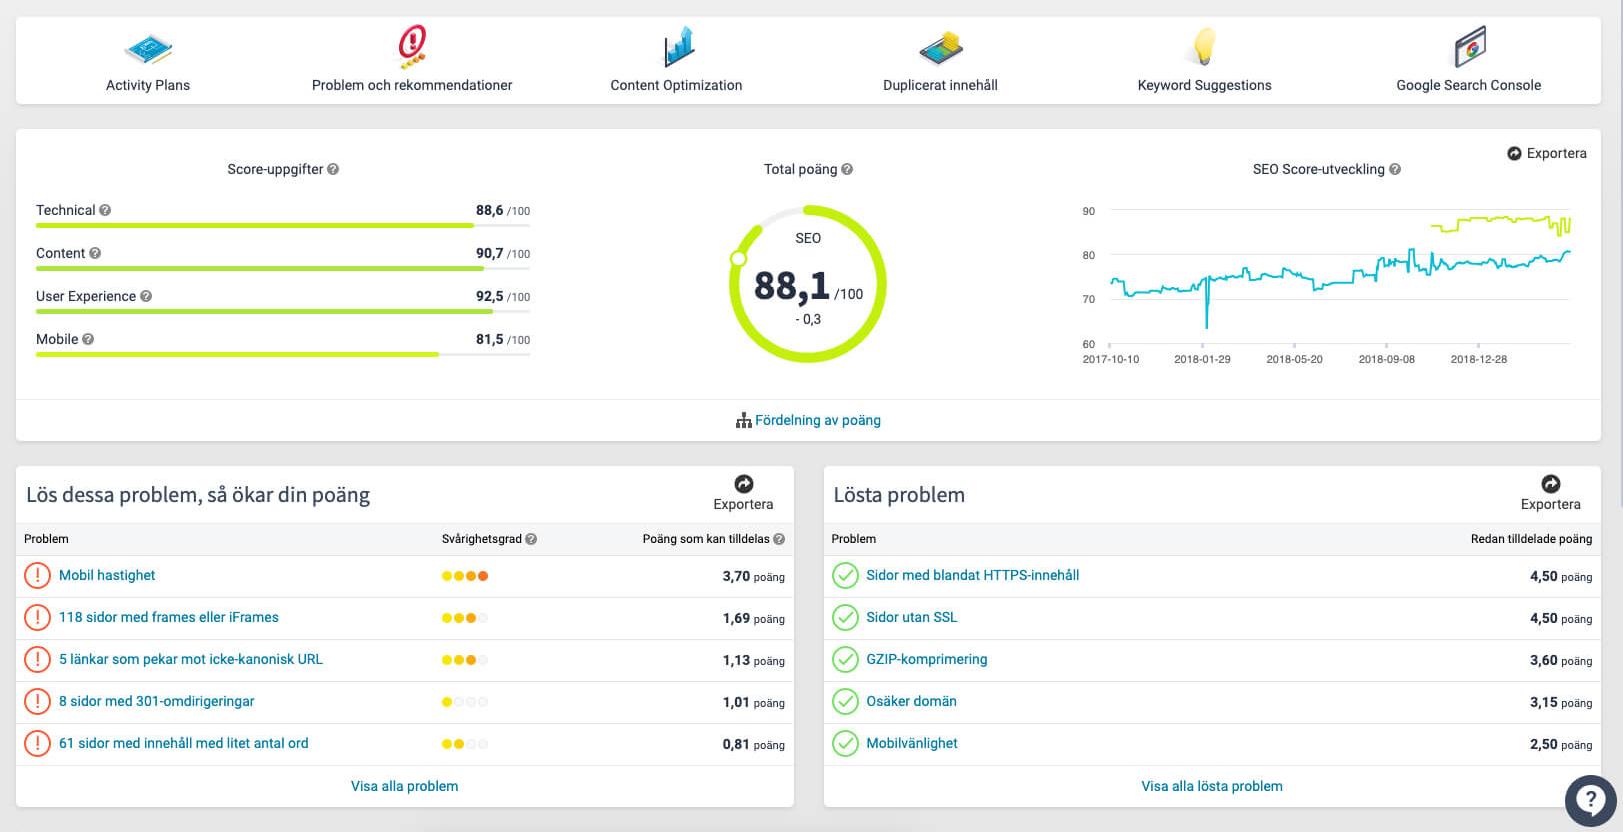Click help icon beside User Experience
The width and height of the screenshot is (1623, 832).
pos(146,296)
